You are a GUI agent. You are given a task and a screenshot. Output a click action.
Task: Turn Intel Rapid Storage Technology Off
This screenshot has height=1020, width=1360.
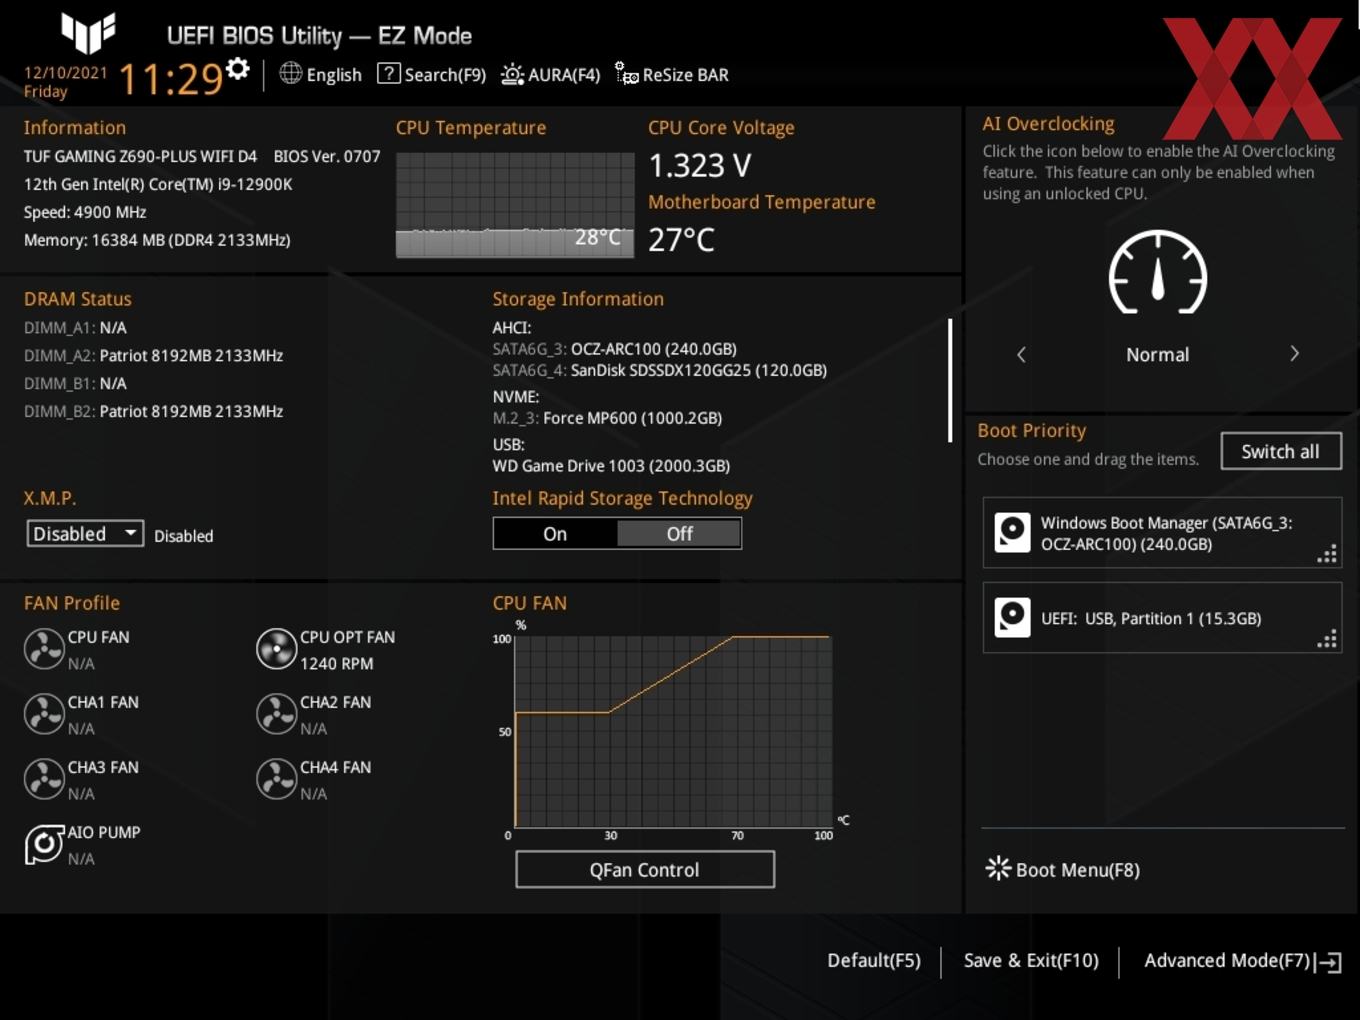[x=679, y=534]
